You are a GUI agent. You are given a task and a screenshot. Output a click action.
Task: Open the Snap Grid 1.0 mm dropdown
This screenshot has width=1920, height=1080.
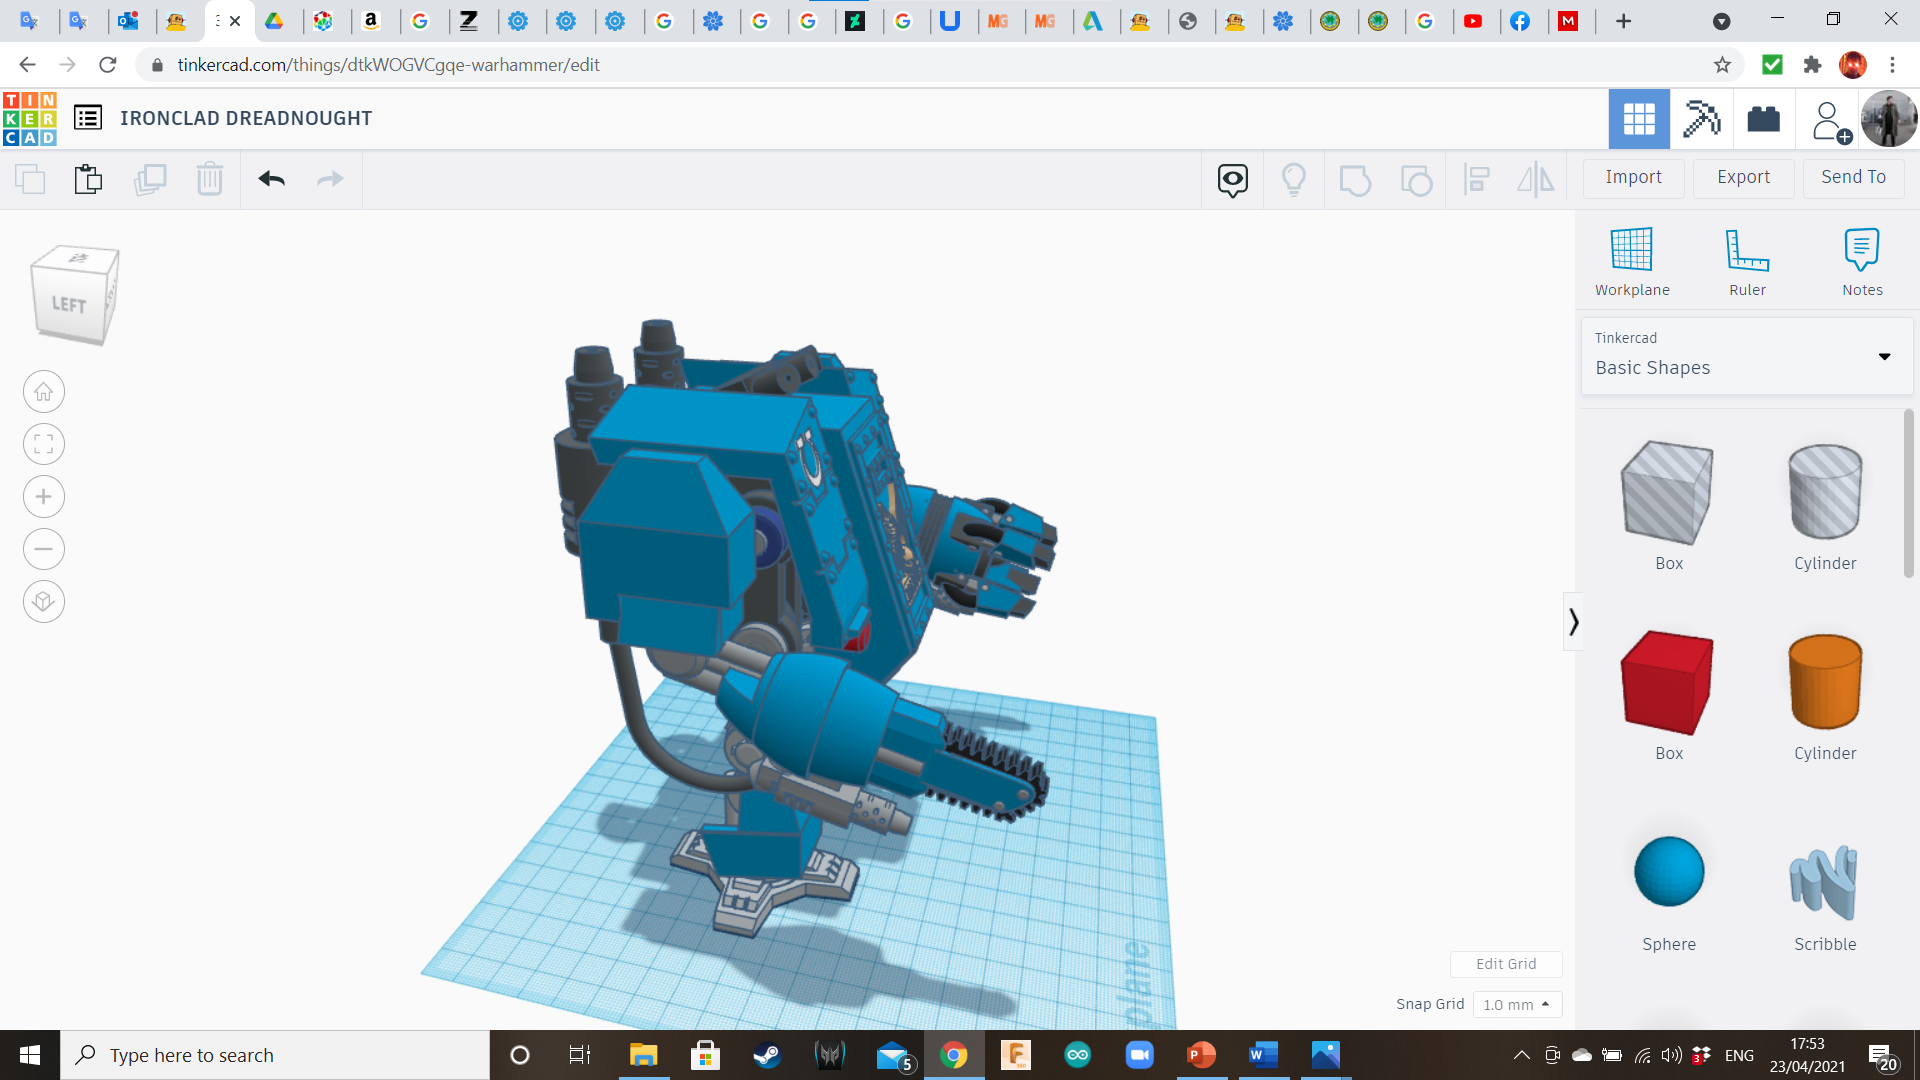[1516, 1004]
